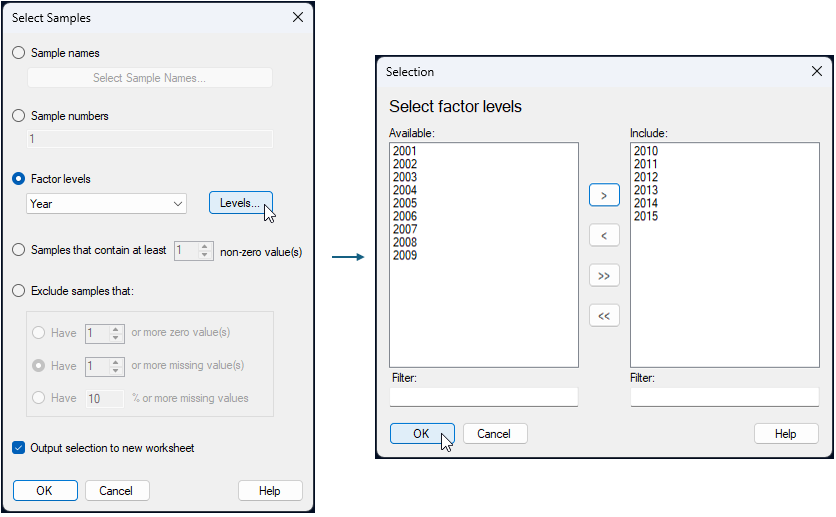Remove all included levels with << button
The height and width of the screenshot is (517, 836).
pyautogui.click(x=604, y=315)
